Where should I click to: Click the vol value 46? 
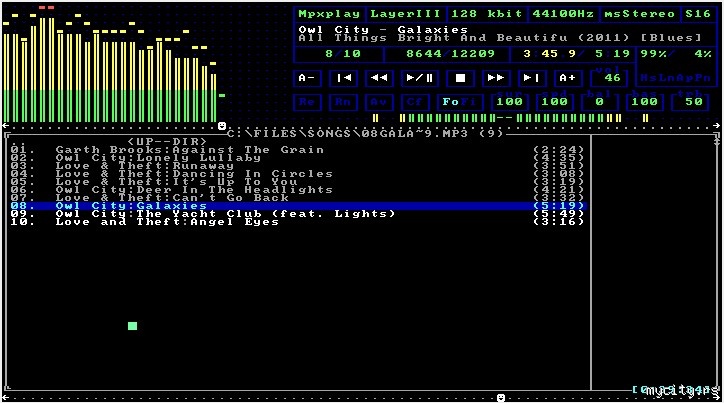tap(613, 78)
